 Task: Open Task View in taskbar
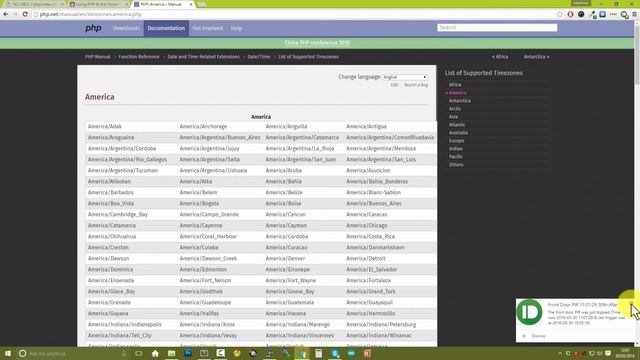(x=139, y=353)
